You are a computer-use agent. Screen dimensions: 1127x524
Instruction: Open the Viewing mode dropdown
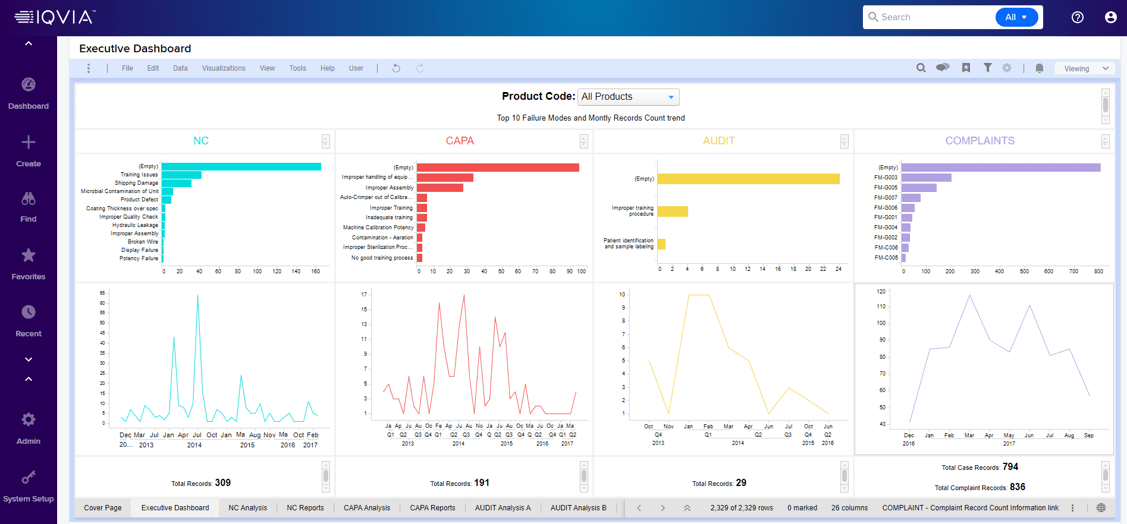tap(1084, 68)
